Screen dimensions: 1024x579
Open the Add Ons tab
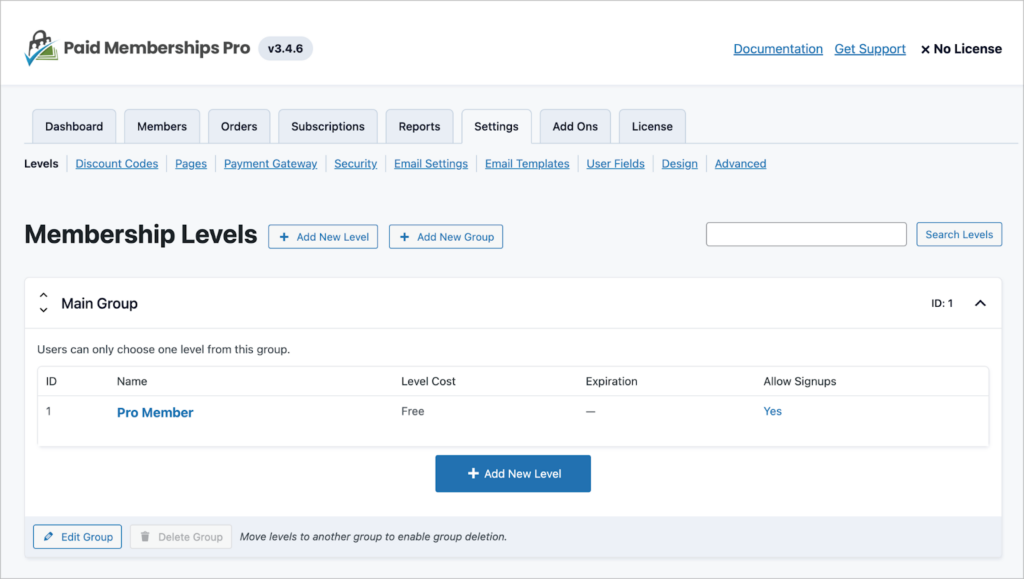(575, 126)
